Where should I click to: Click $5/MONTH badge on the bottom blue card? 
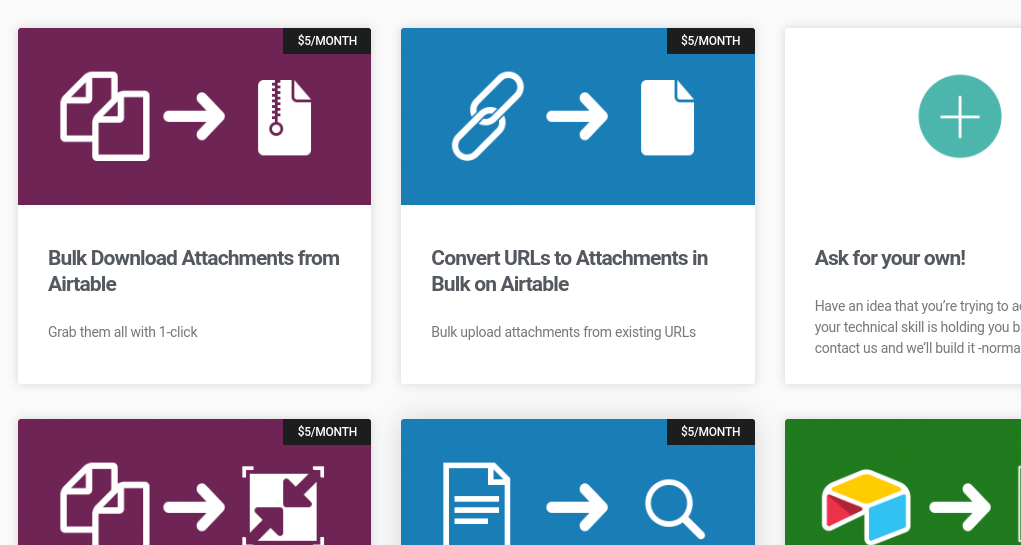(710, 432)
